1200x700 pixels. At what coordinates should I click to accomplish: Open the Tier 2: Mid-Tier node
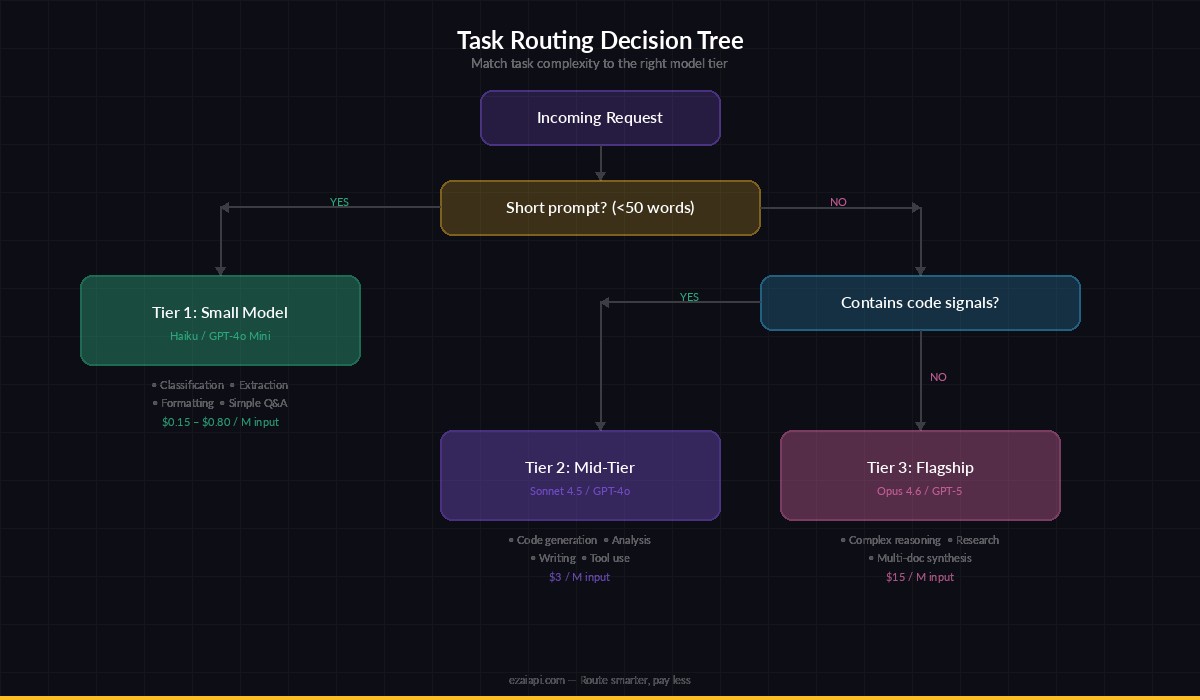coord(580,467)
